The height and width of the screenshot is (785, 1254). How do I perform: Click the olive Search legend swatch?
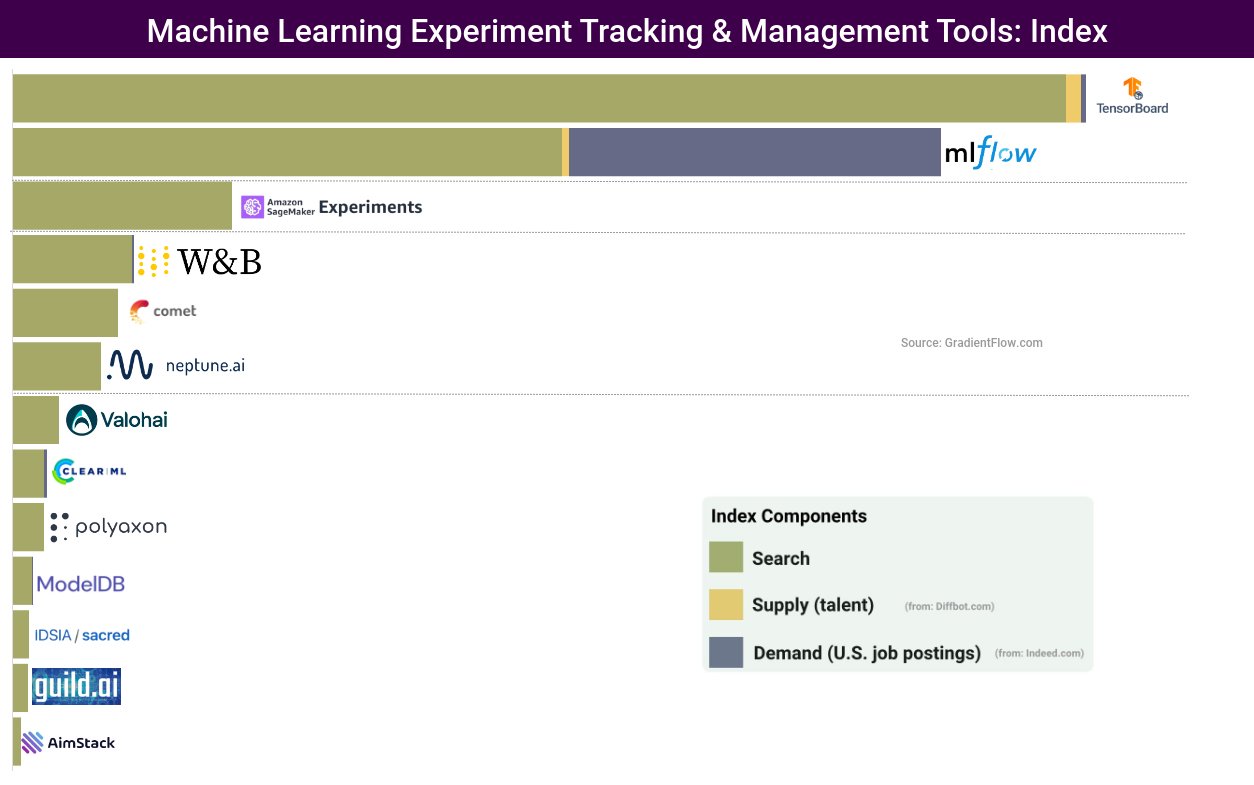coord(726,557)
